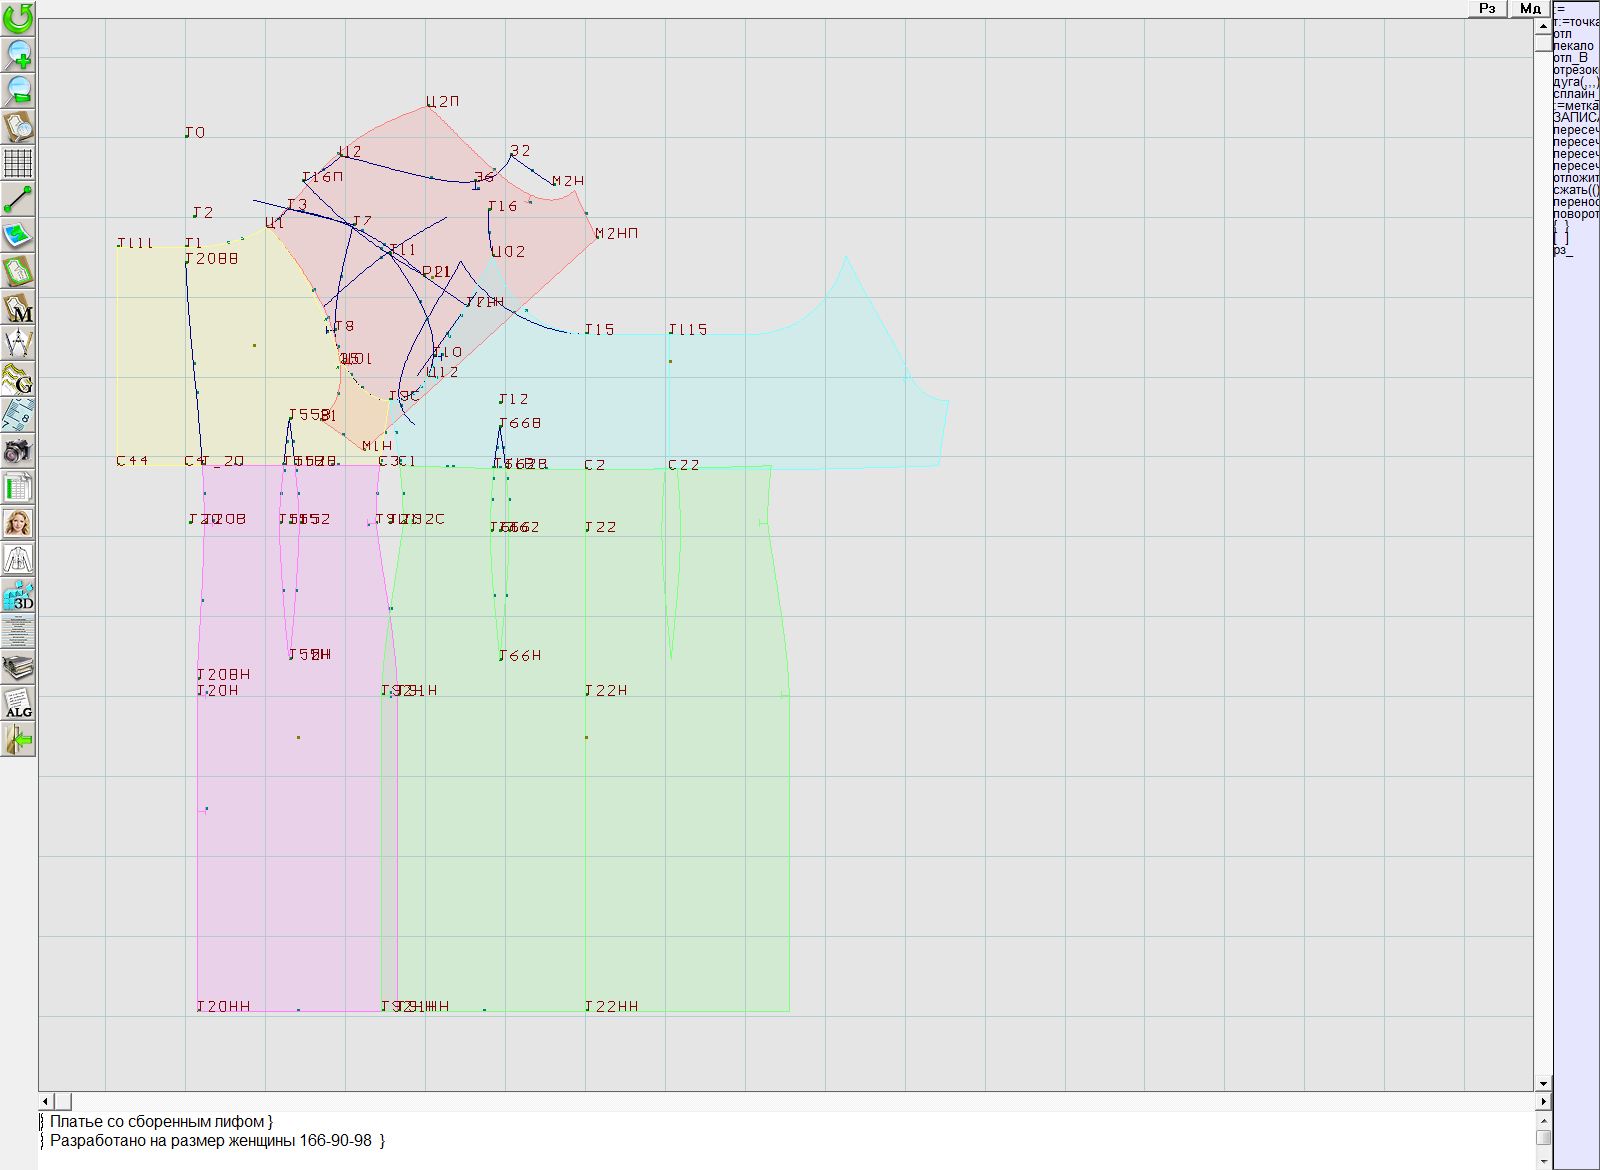This screenshot has width=1600, height=1170.
Task: Open the woman portrait icon
Action: (18, 523)
